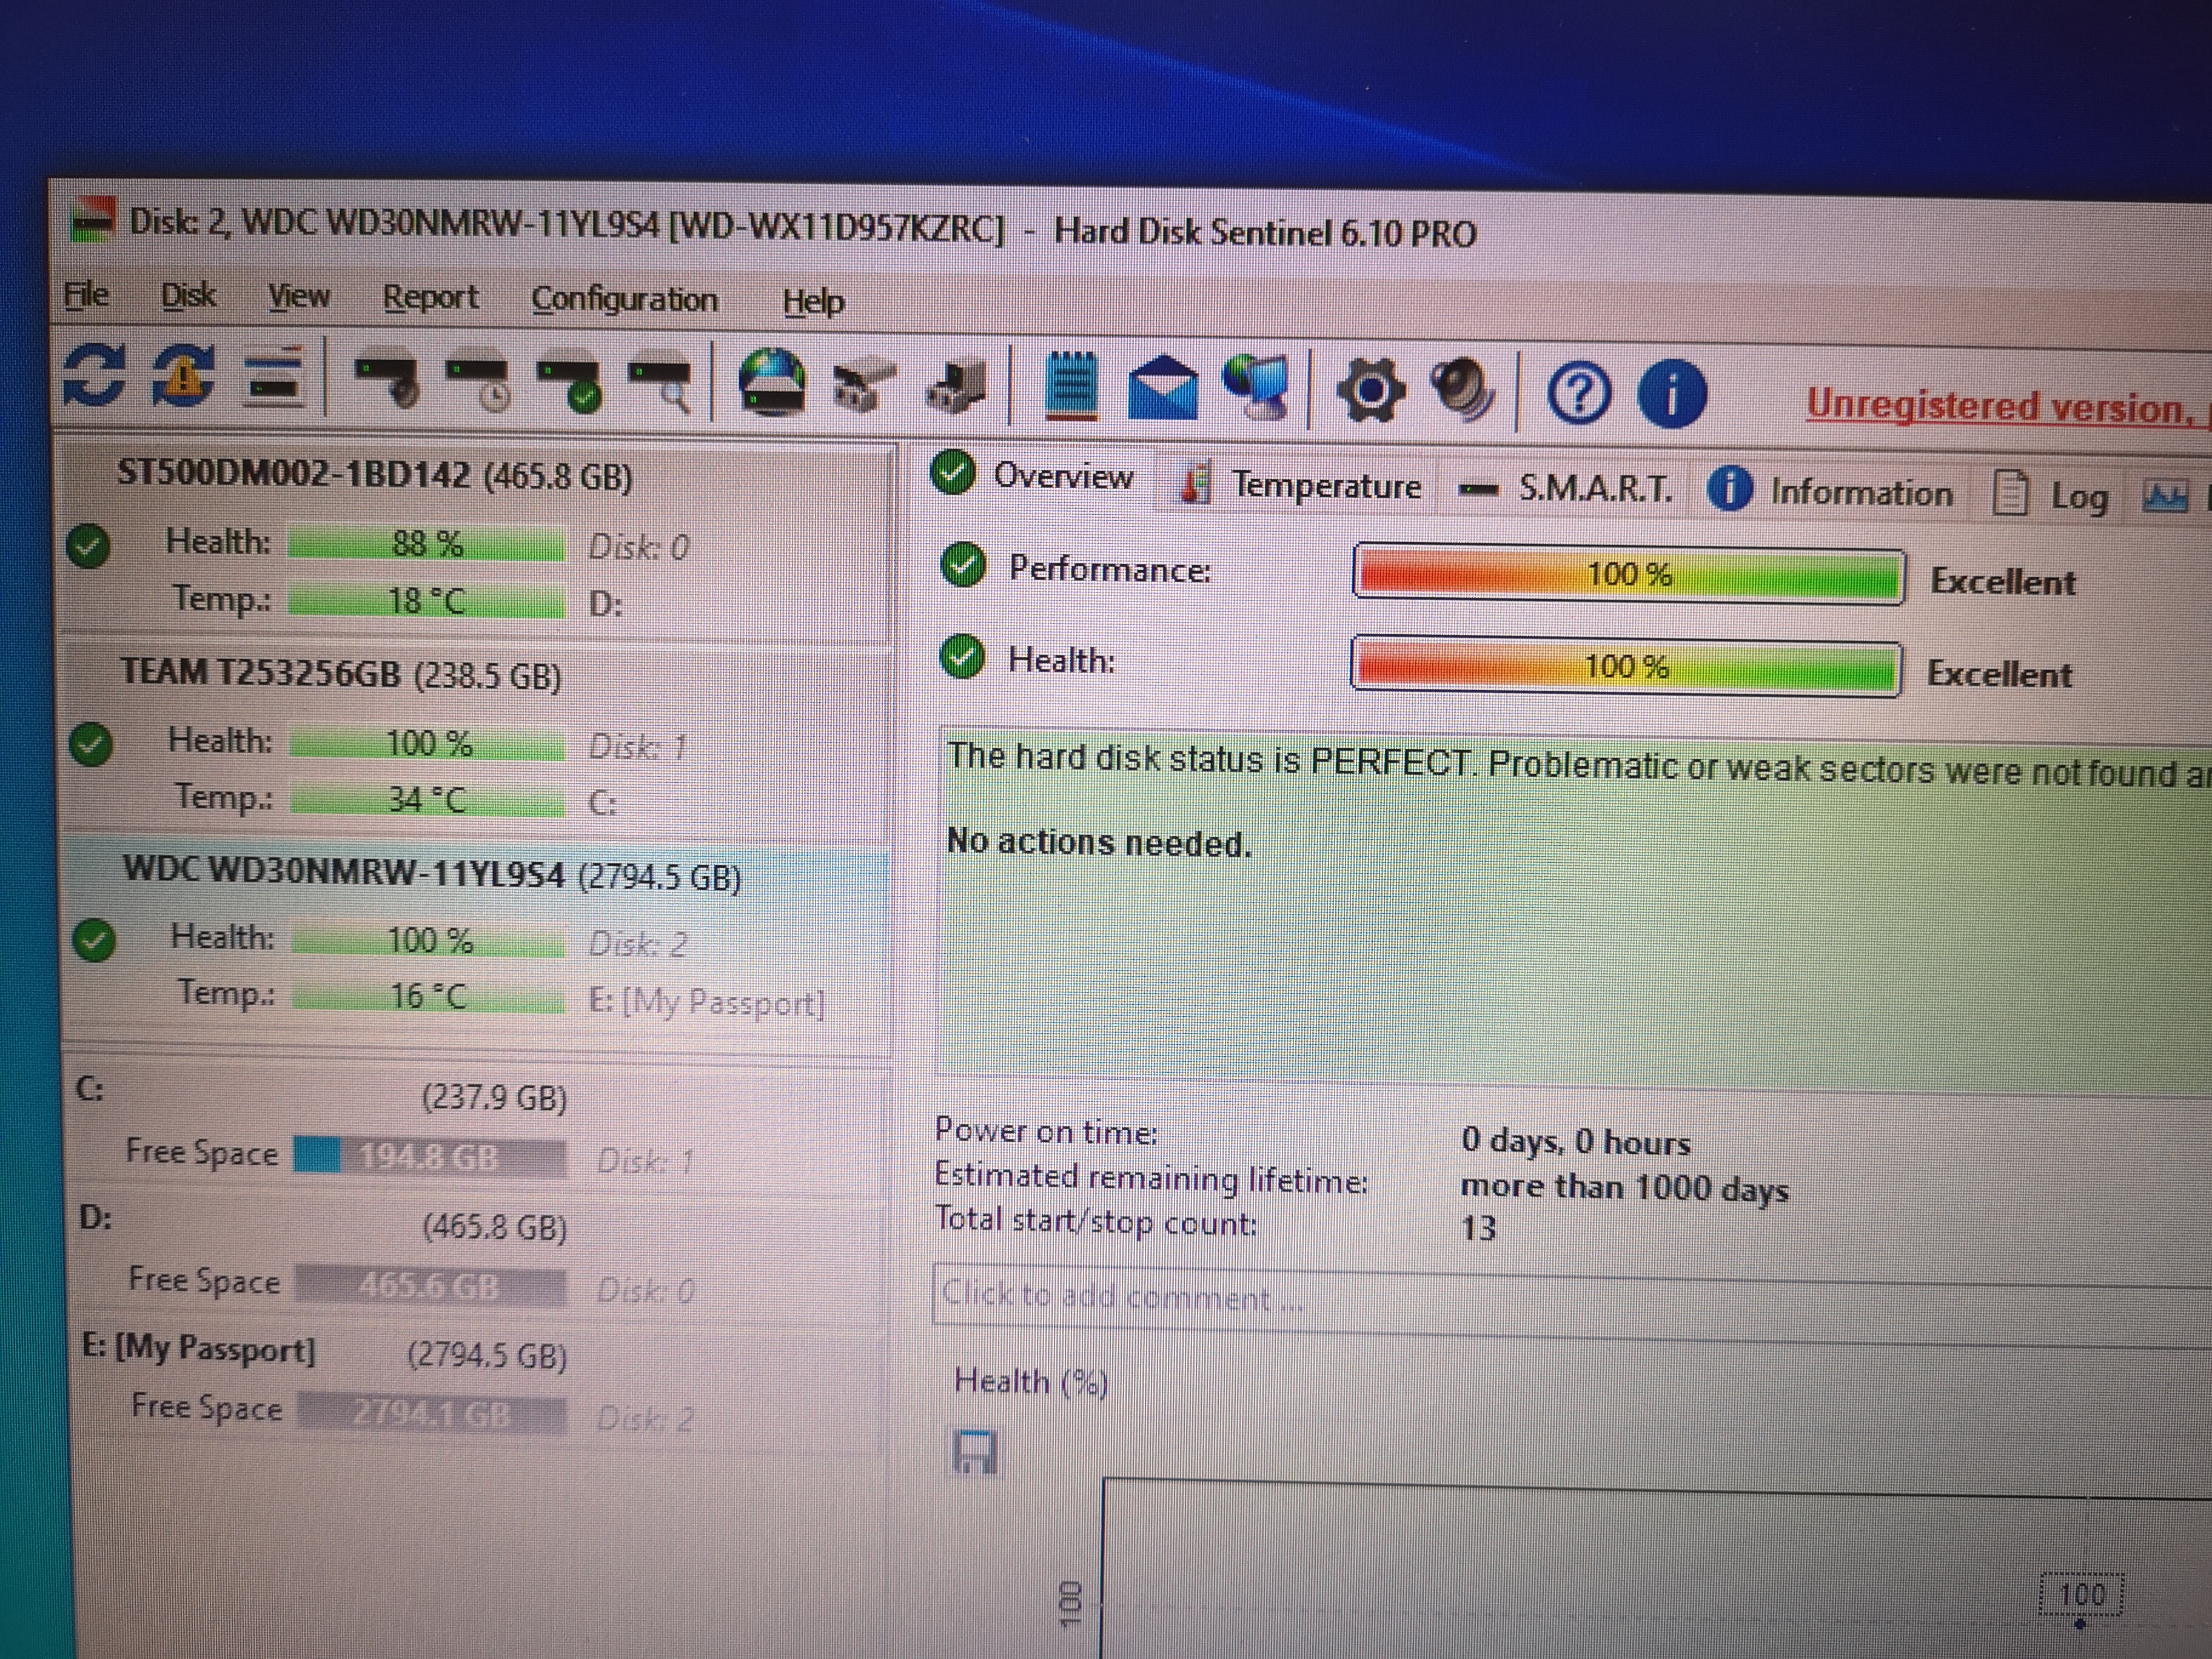Click the 'E: [My Passport]' label beside 16 °C
2212x1659 pixels.
tap(707, 1002)
